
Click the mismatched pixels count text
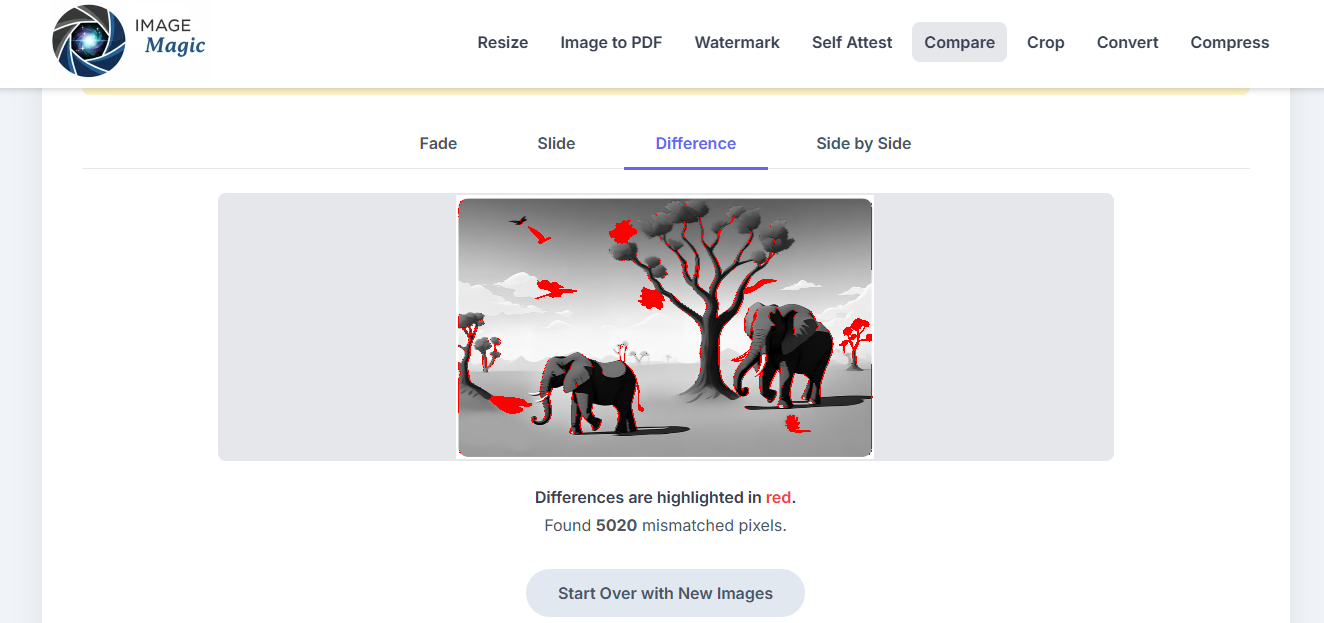click(x=665, y=524)
